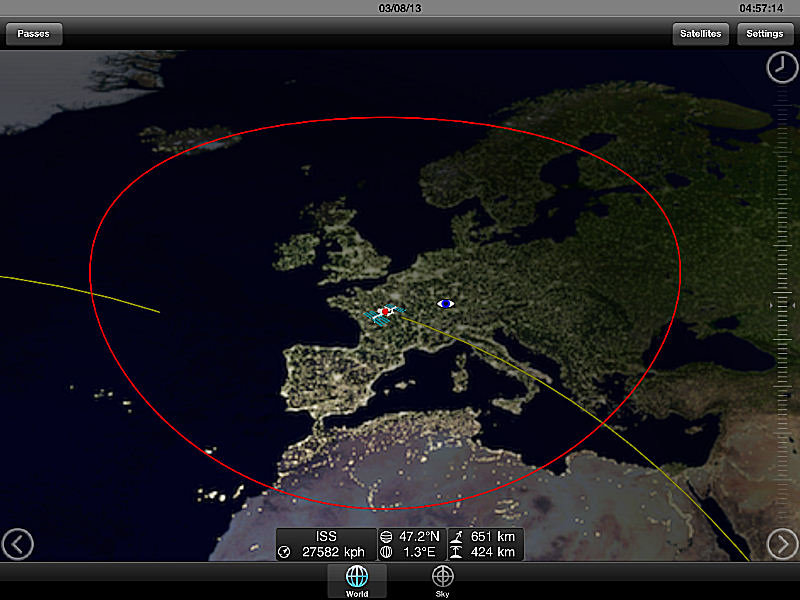
Task: Switch to the World view tab
Action: tap(357, 581)
